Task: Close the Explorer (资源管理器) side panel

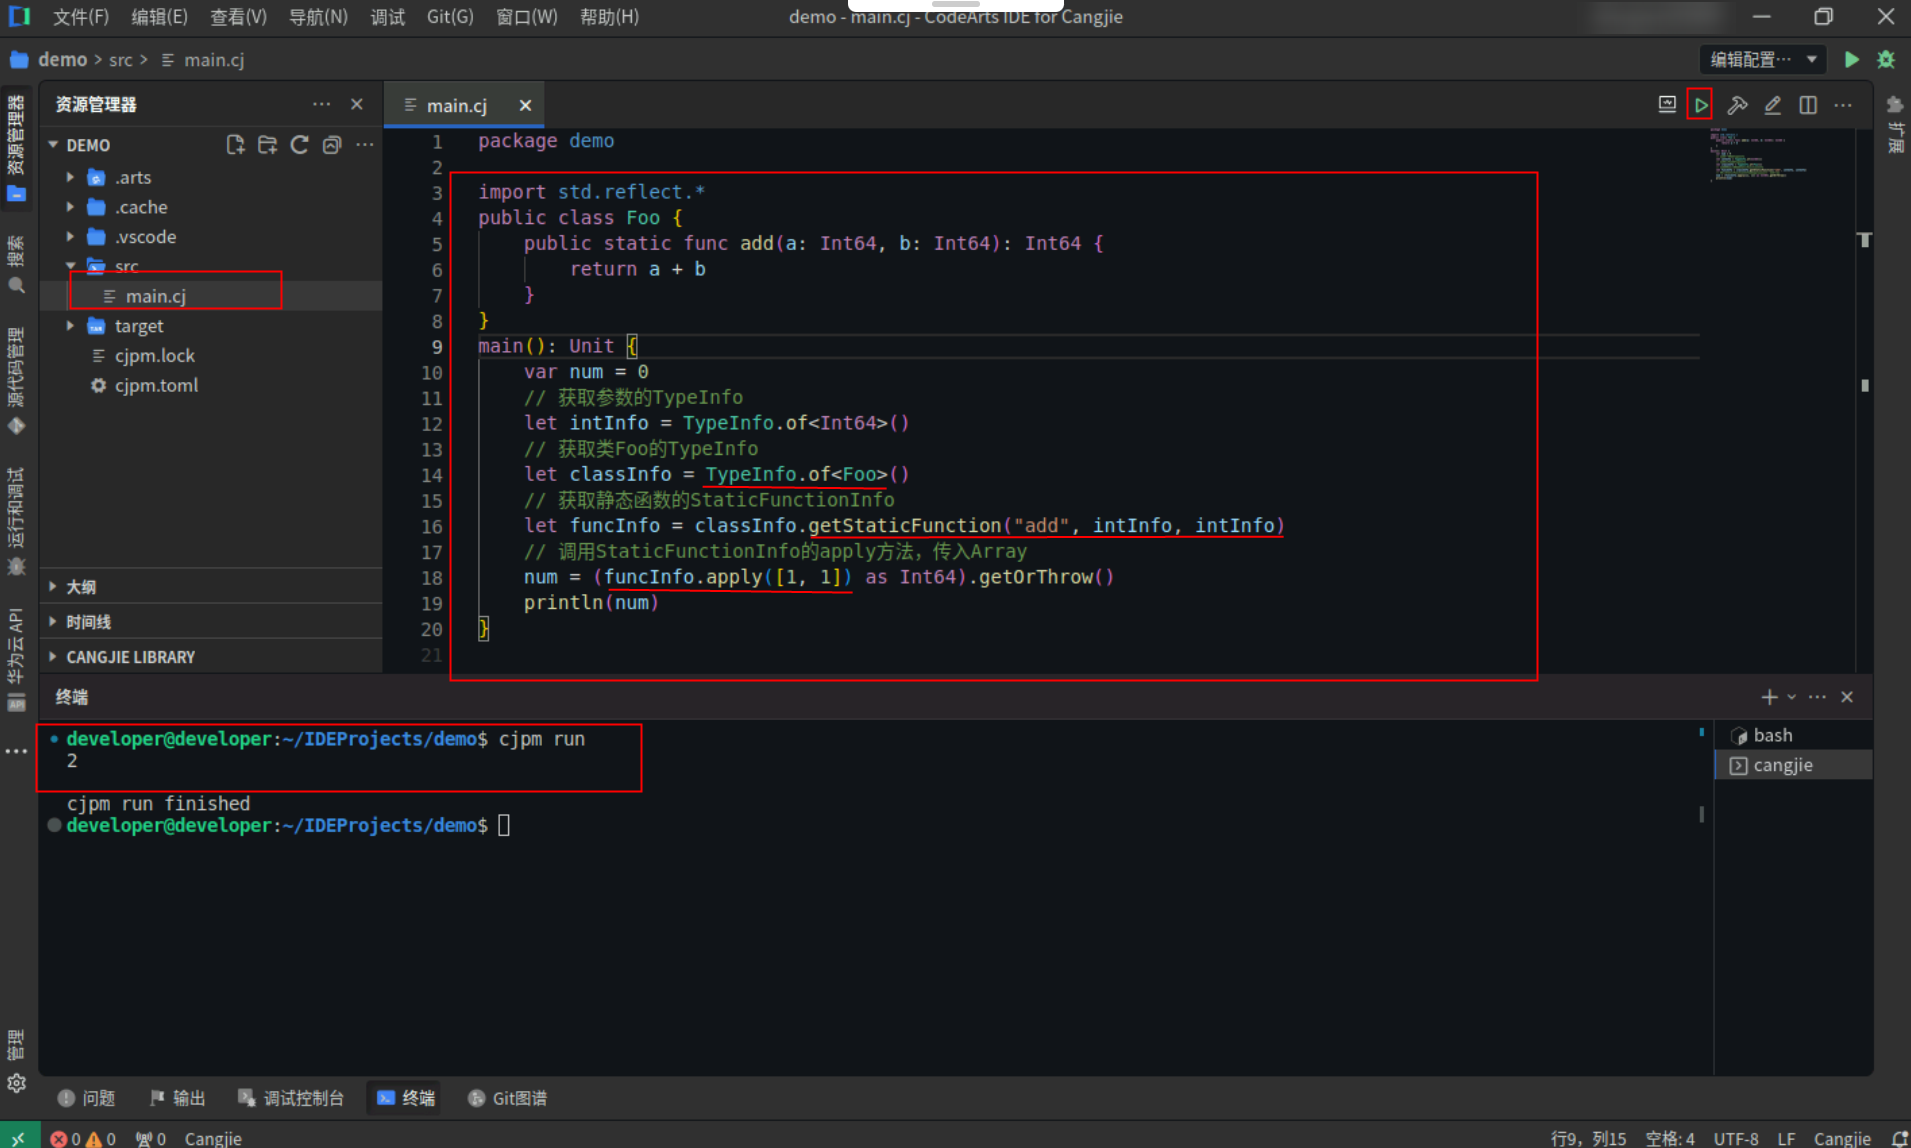Action: (357, 104)
